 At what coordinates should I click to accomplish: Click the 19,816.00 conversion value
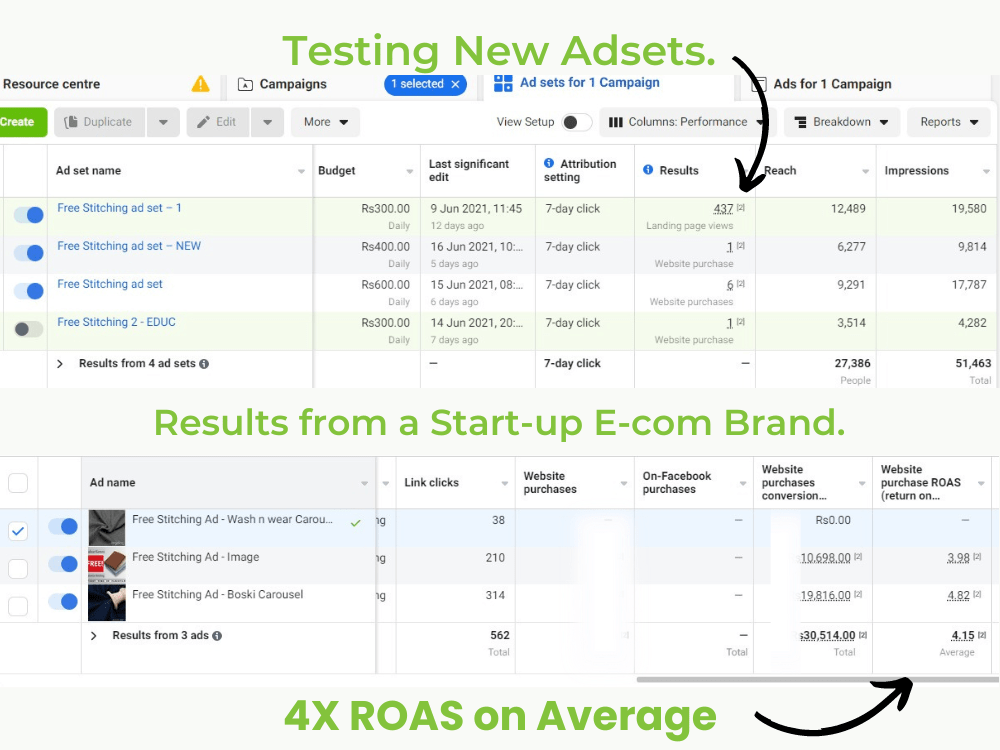825,596
